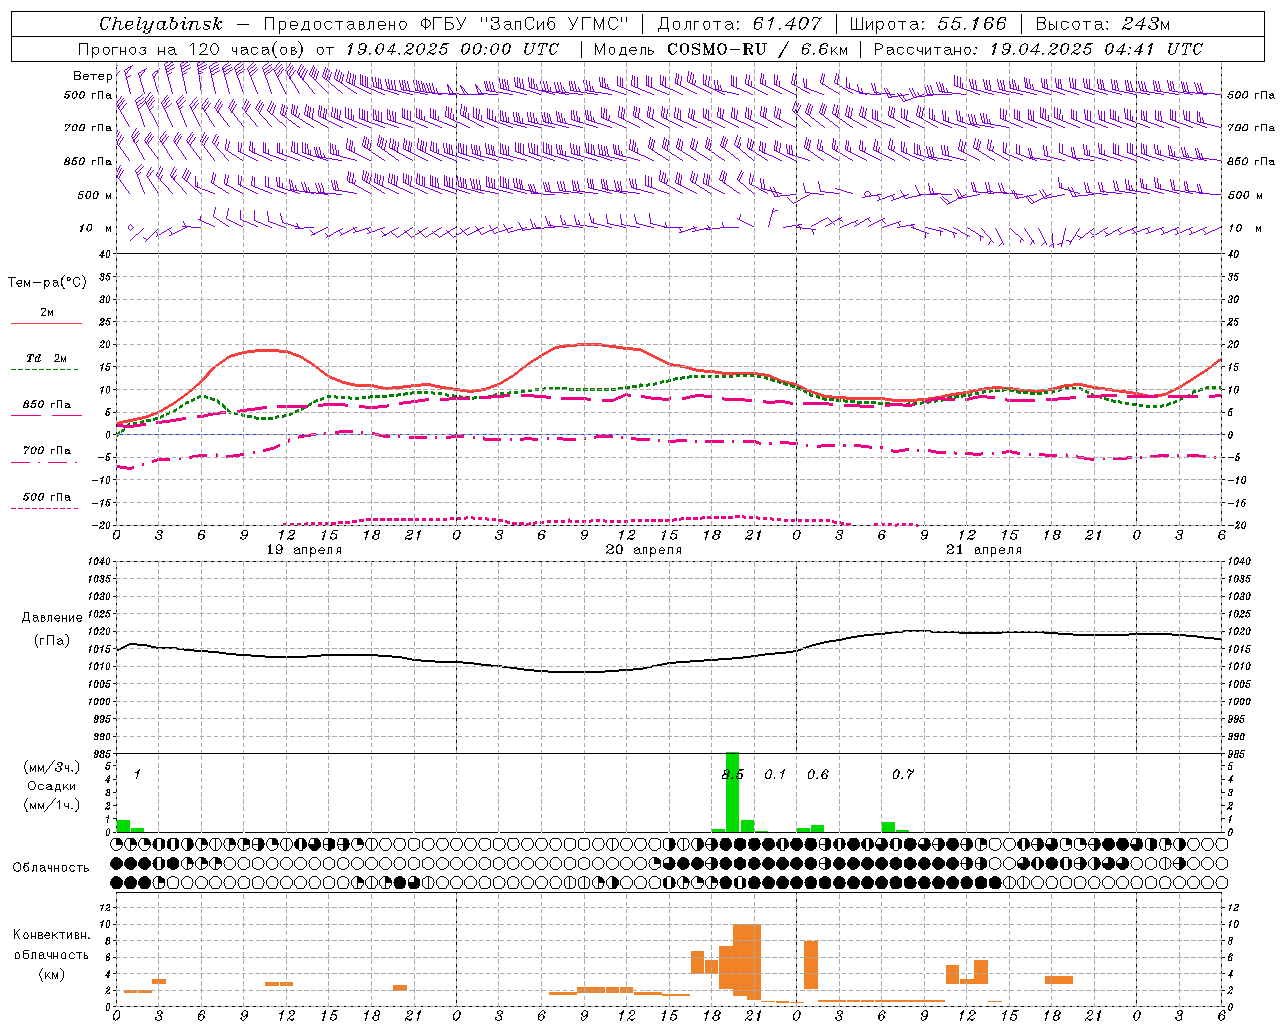The image size is (1280, 1024).
Task: Click the 21 апреля date label
Action: [x=984, y=550]
